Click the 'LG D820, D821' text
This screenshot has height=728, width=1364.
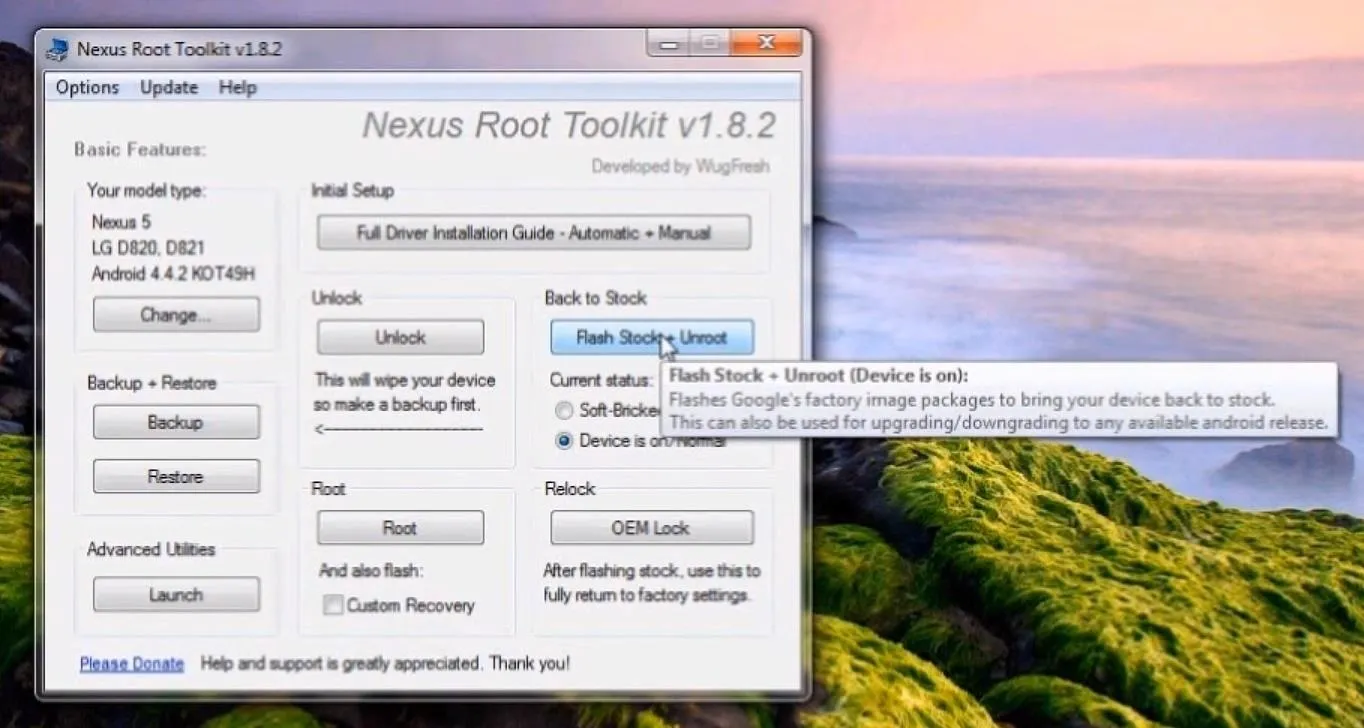point(148,247)
